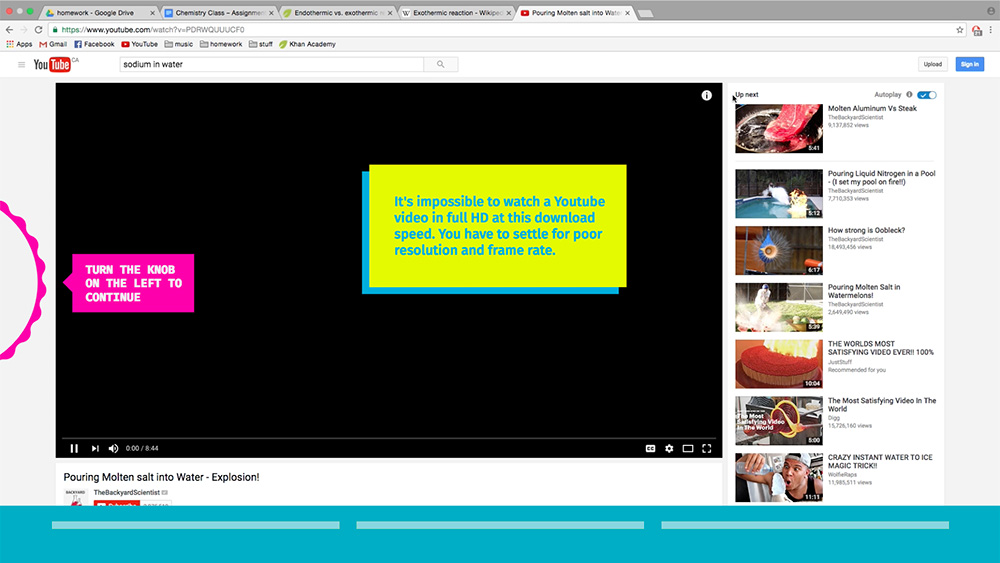Click the Upload button
The height and width of the screenshot is (563, 1000).
[x=932, y=64]
